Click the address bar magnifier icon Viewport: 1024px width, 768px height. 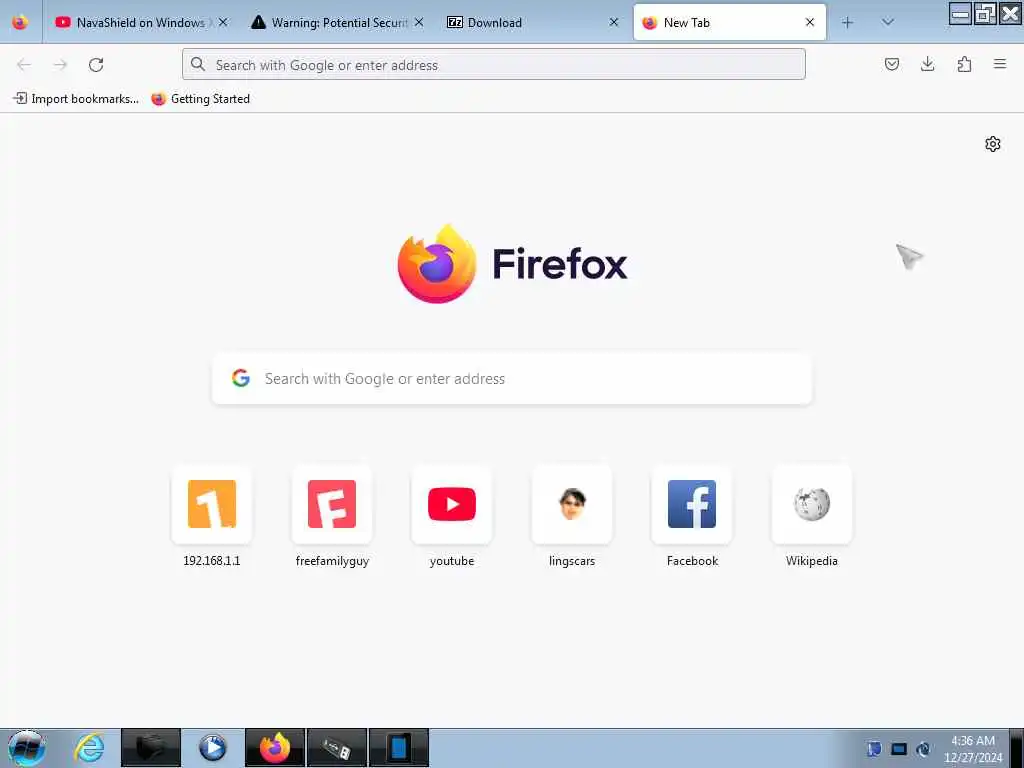[198, 64]
